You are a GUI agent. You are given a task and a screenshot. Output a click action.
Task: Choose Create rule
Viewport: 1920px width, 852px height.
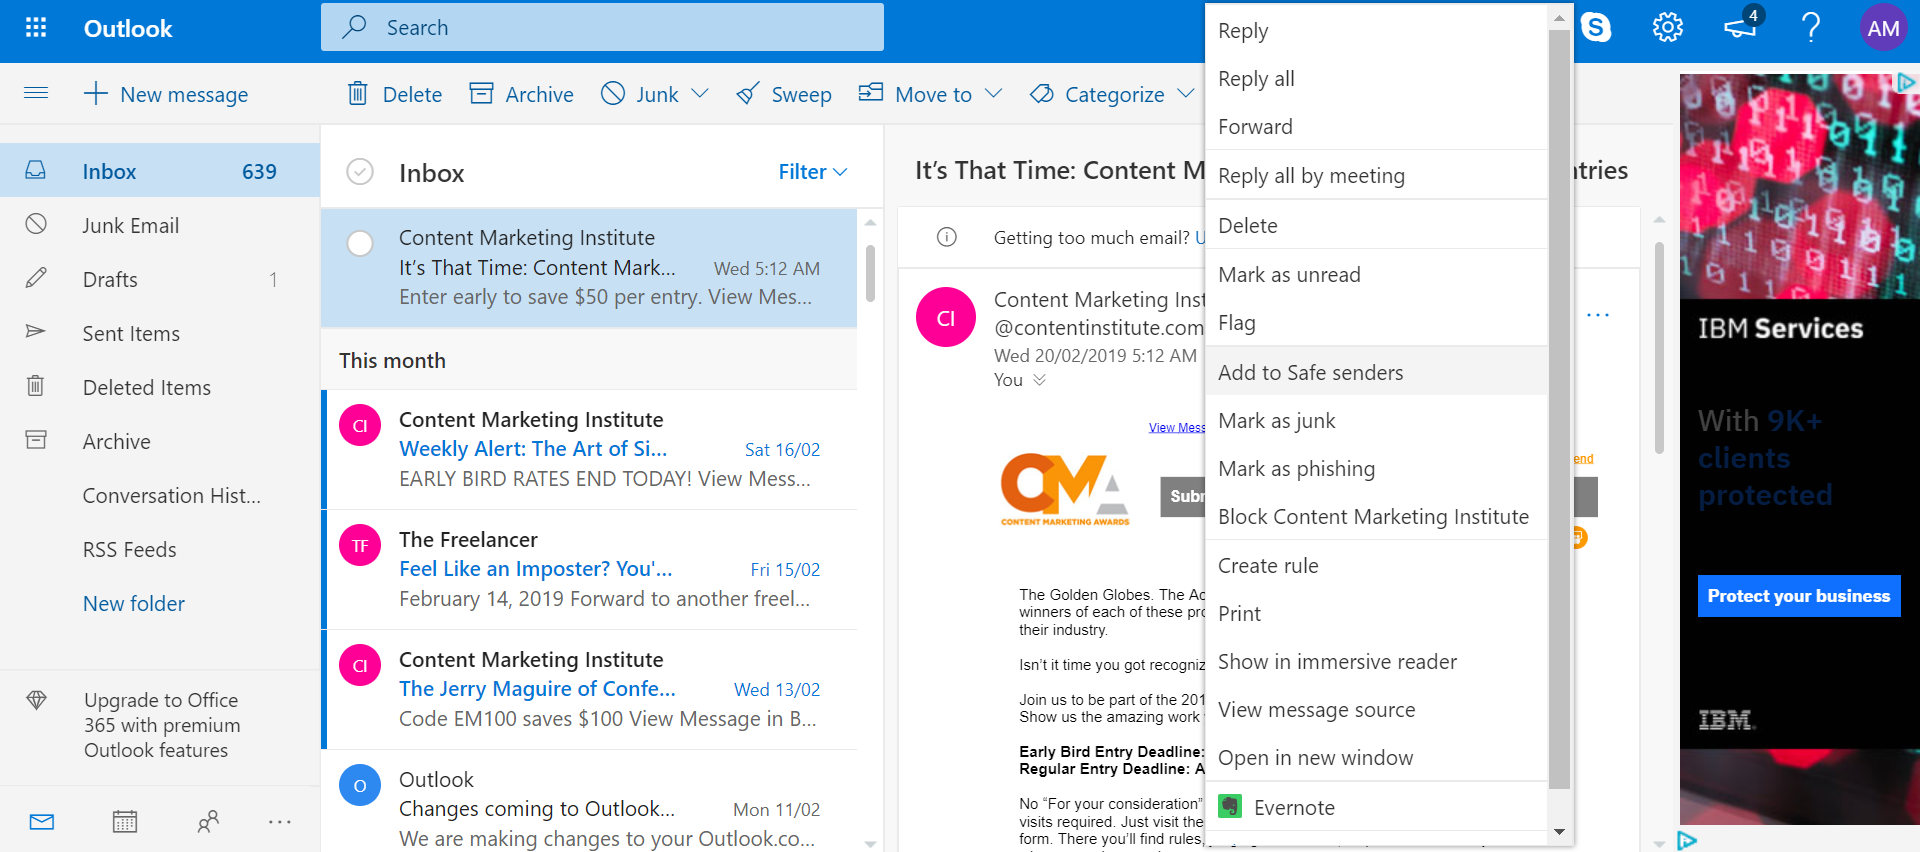(1376, 566)
